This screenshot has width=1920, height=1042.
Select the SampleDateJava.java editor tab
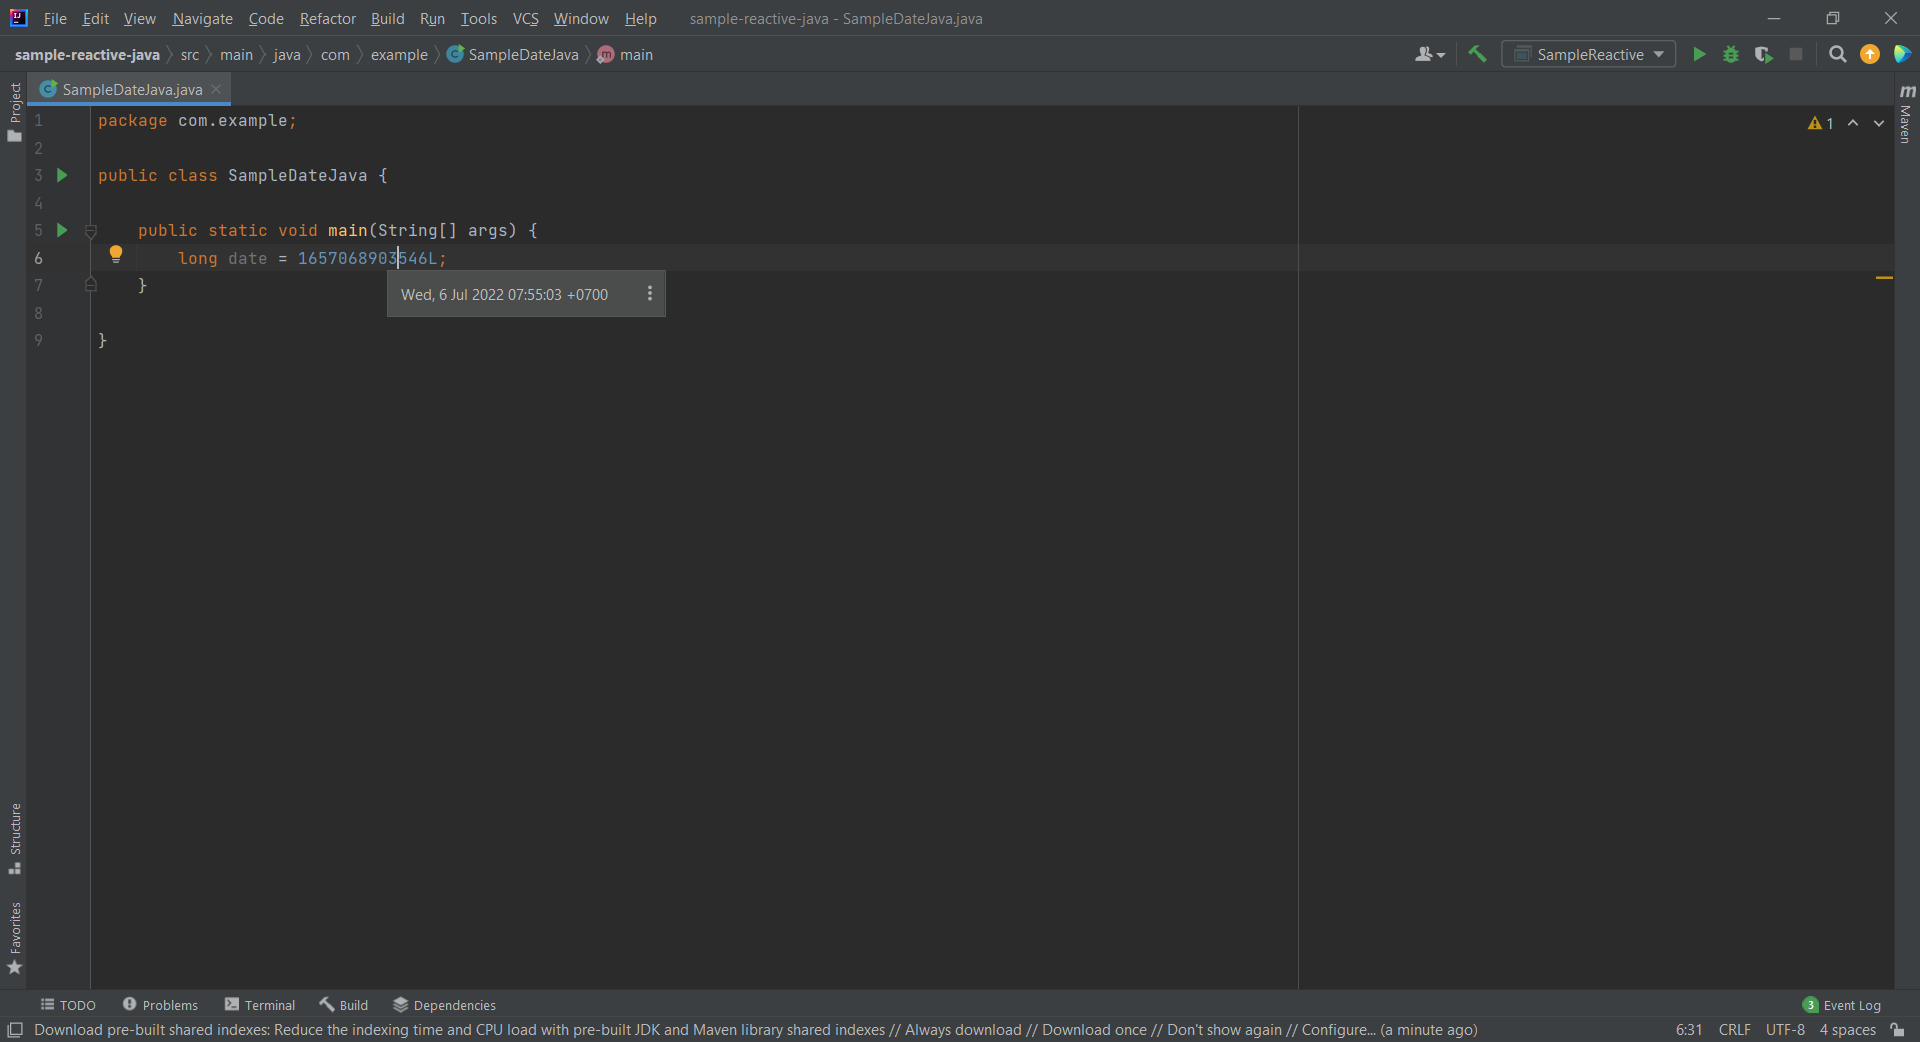[x=131, y=89]
